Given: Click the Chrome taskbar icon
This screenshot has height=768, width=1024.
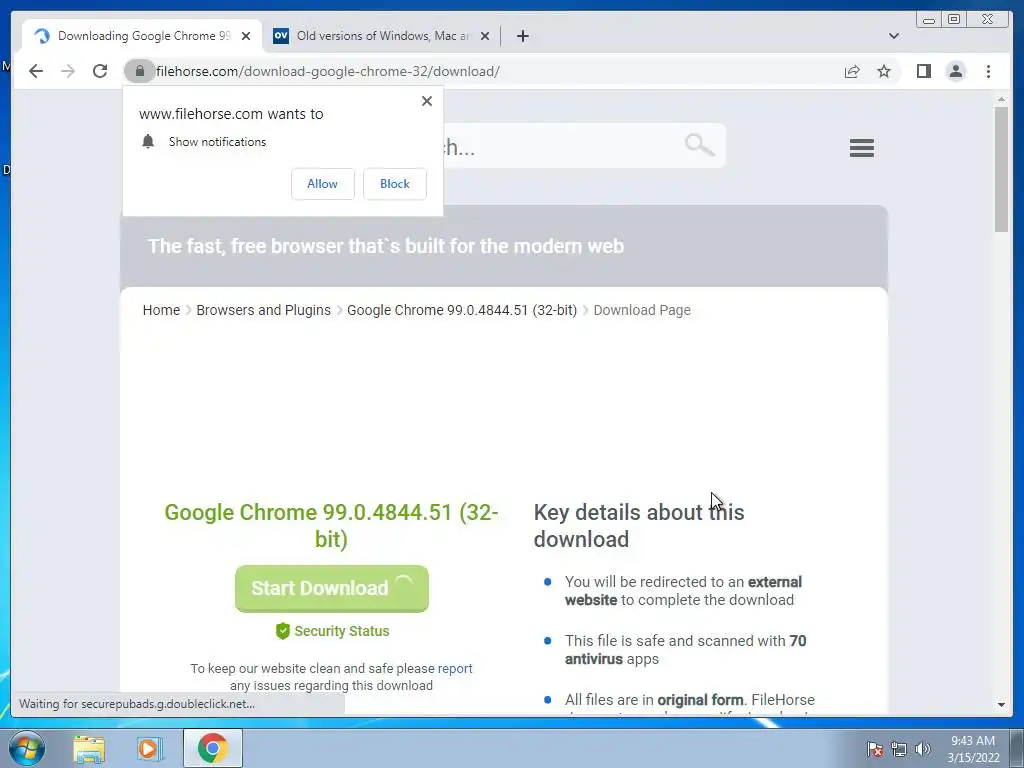Looking at the screenshot, I should click(212, 749).
